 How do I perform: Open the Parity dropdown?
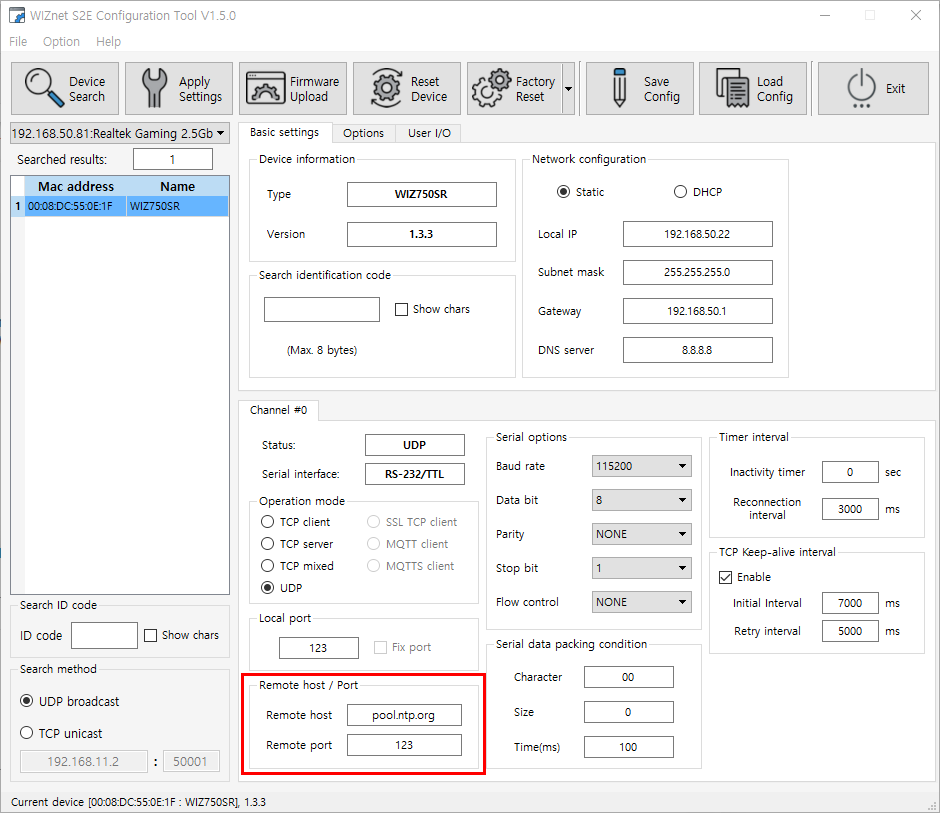pos(641,534)
